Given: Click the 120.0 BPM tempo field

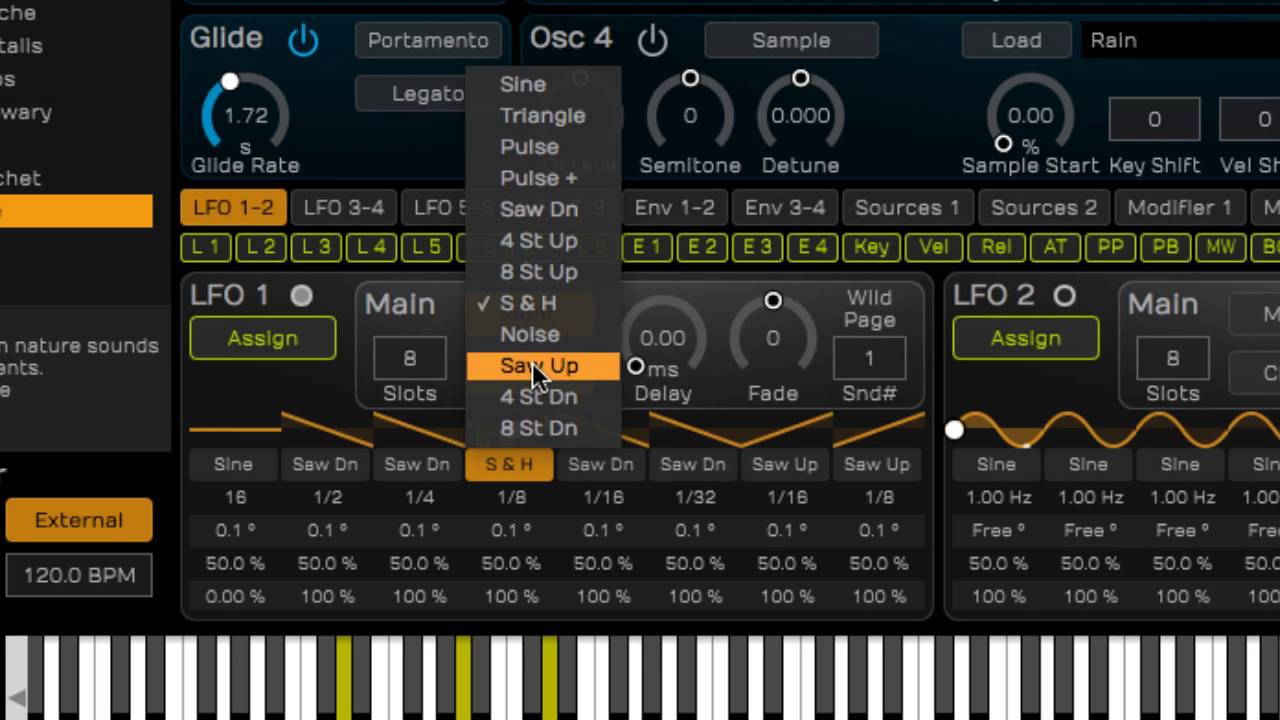Looking at the screenshot, I should pyautogui.click(x=79, y=575).
